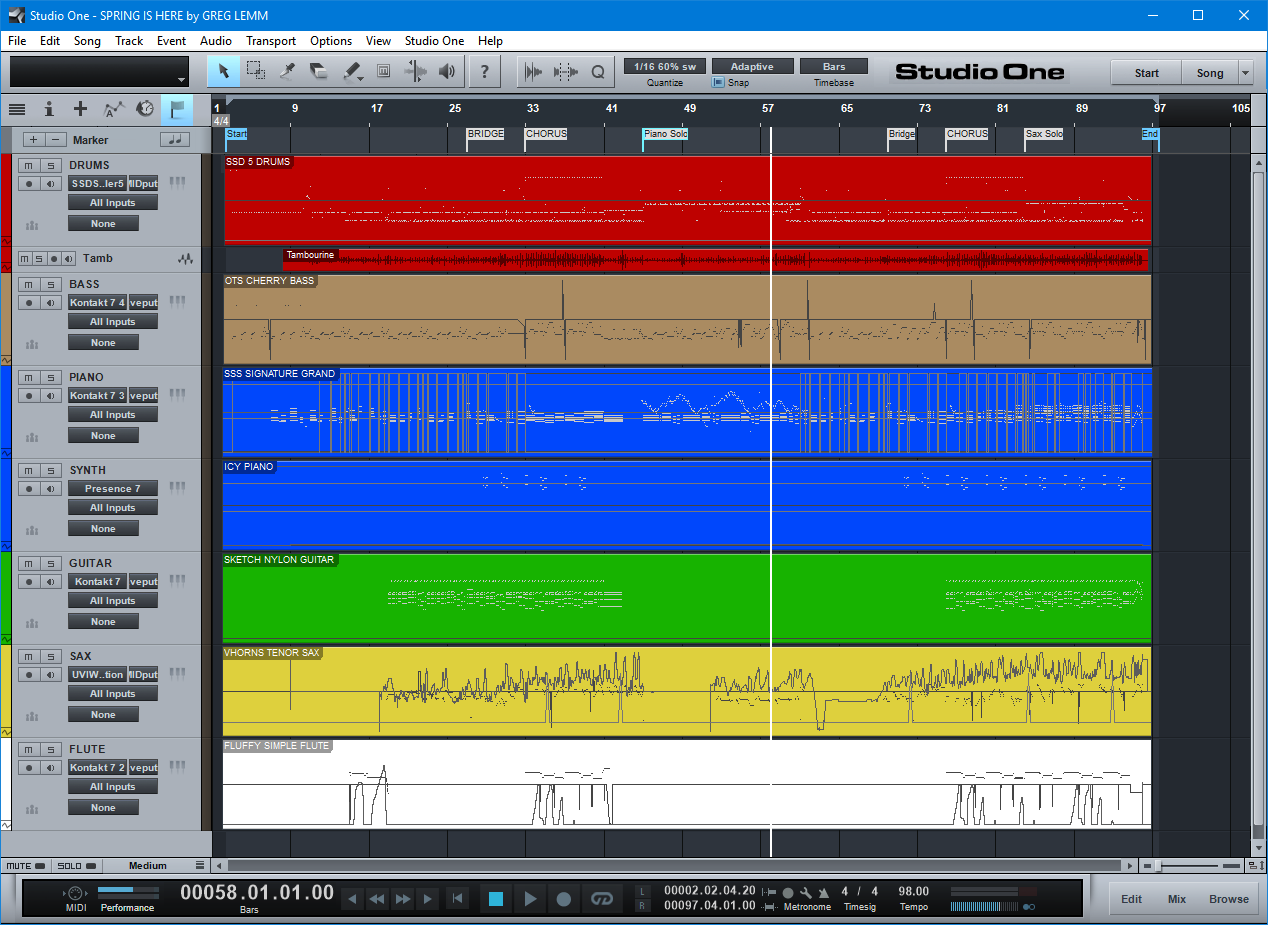Solo the FLUTE track
This screenshot has width=1268, height=925.
pos(49,749)
